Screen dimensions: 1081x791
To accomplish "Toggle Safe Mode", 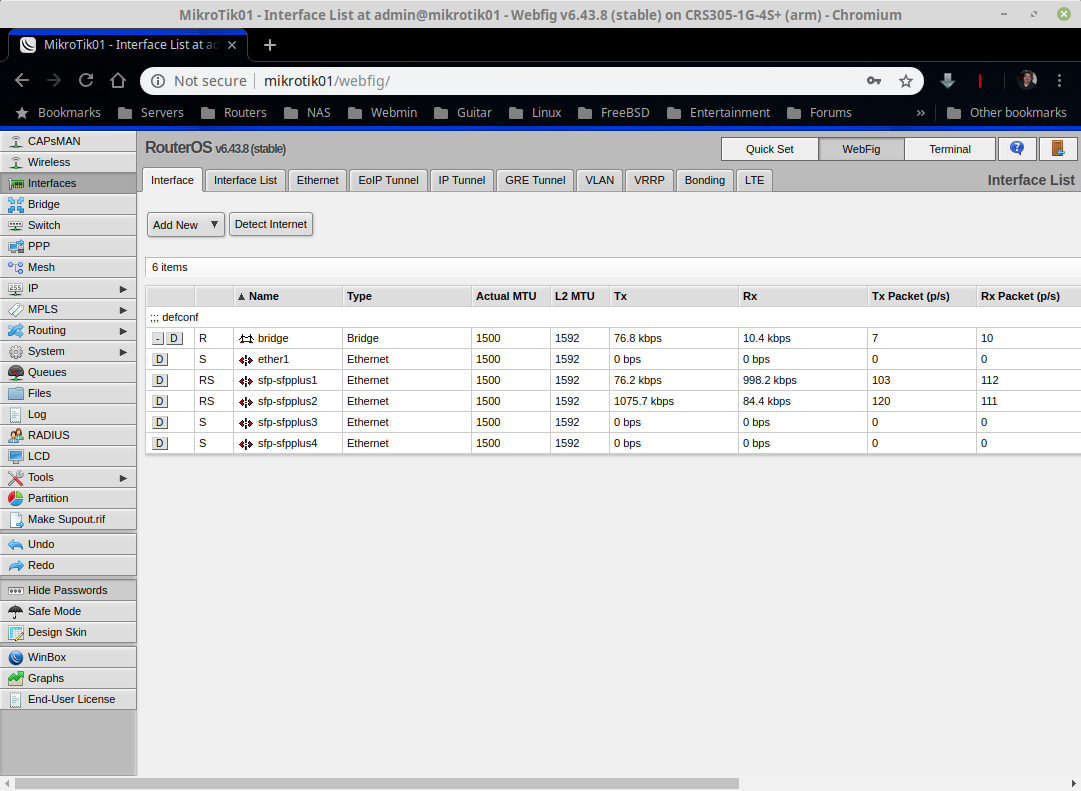I will coord(68,612).
